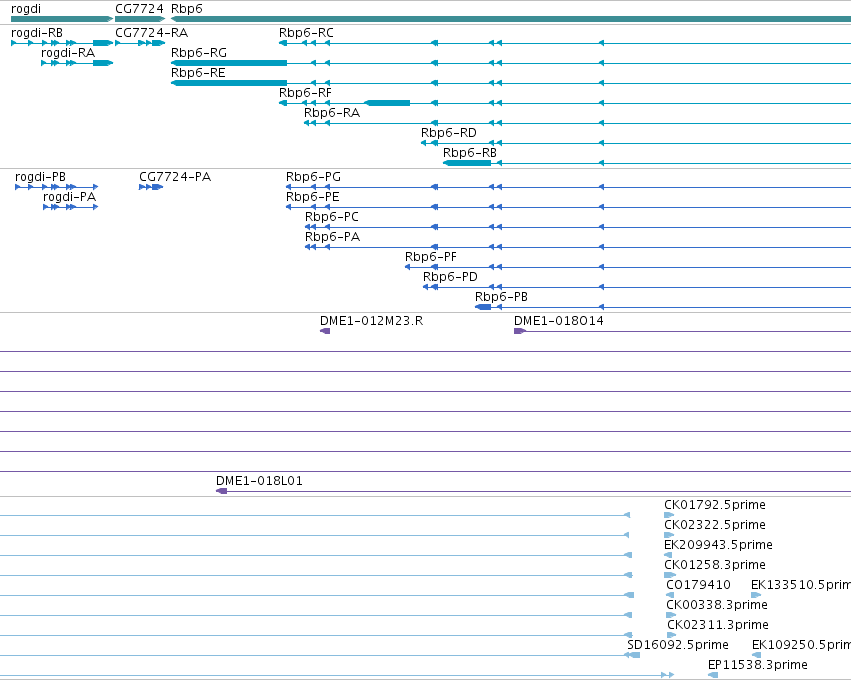Select the DME1-018L01 purple arrow glyph
The width and height of the screenshot is (851, 680).
pos(221,492)
